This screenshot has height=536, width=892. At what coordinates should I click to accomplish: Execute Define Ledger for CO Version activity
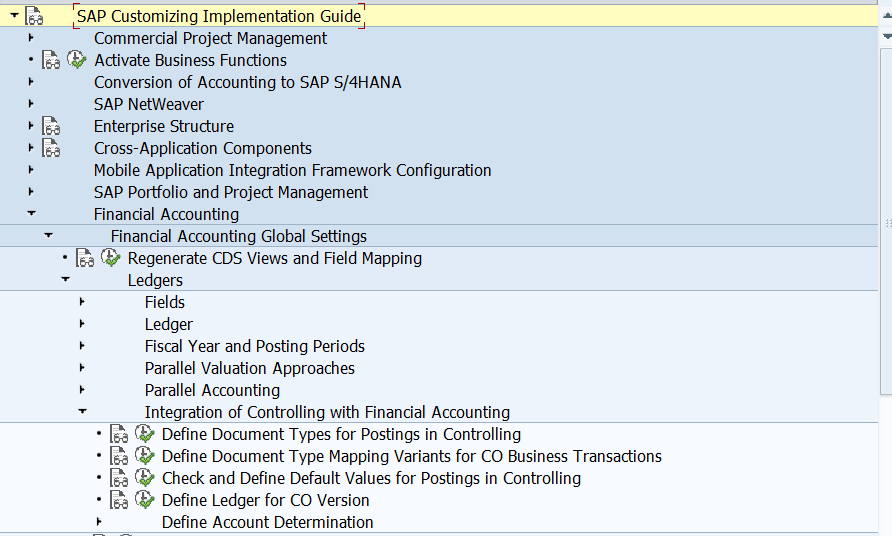144,500
